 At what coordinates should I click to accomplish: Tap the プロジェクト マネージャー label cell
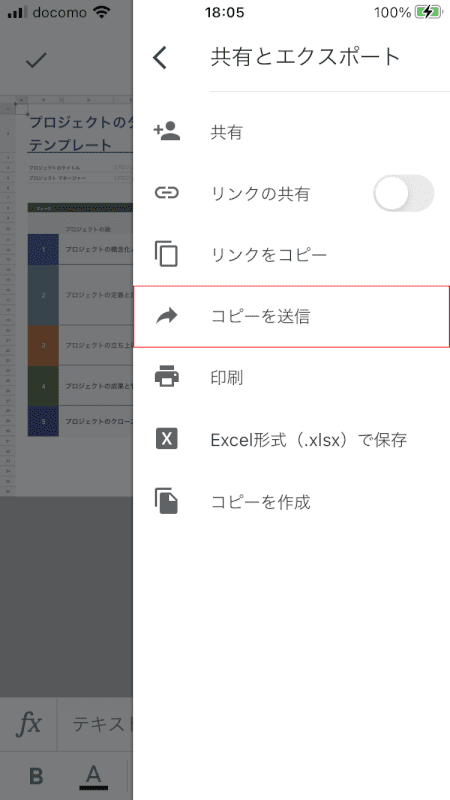point(58,178)
